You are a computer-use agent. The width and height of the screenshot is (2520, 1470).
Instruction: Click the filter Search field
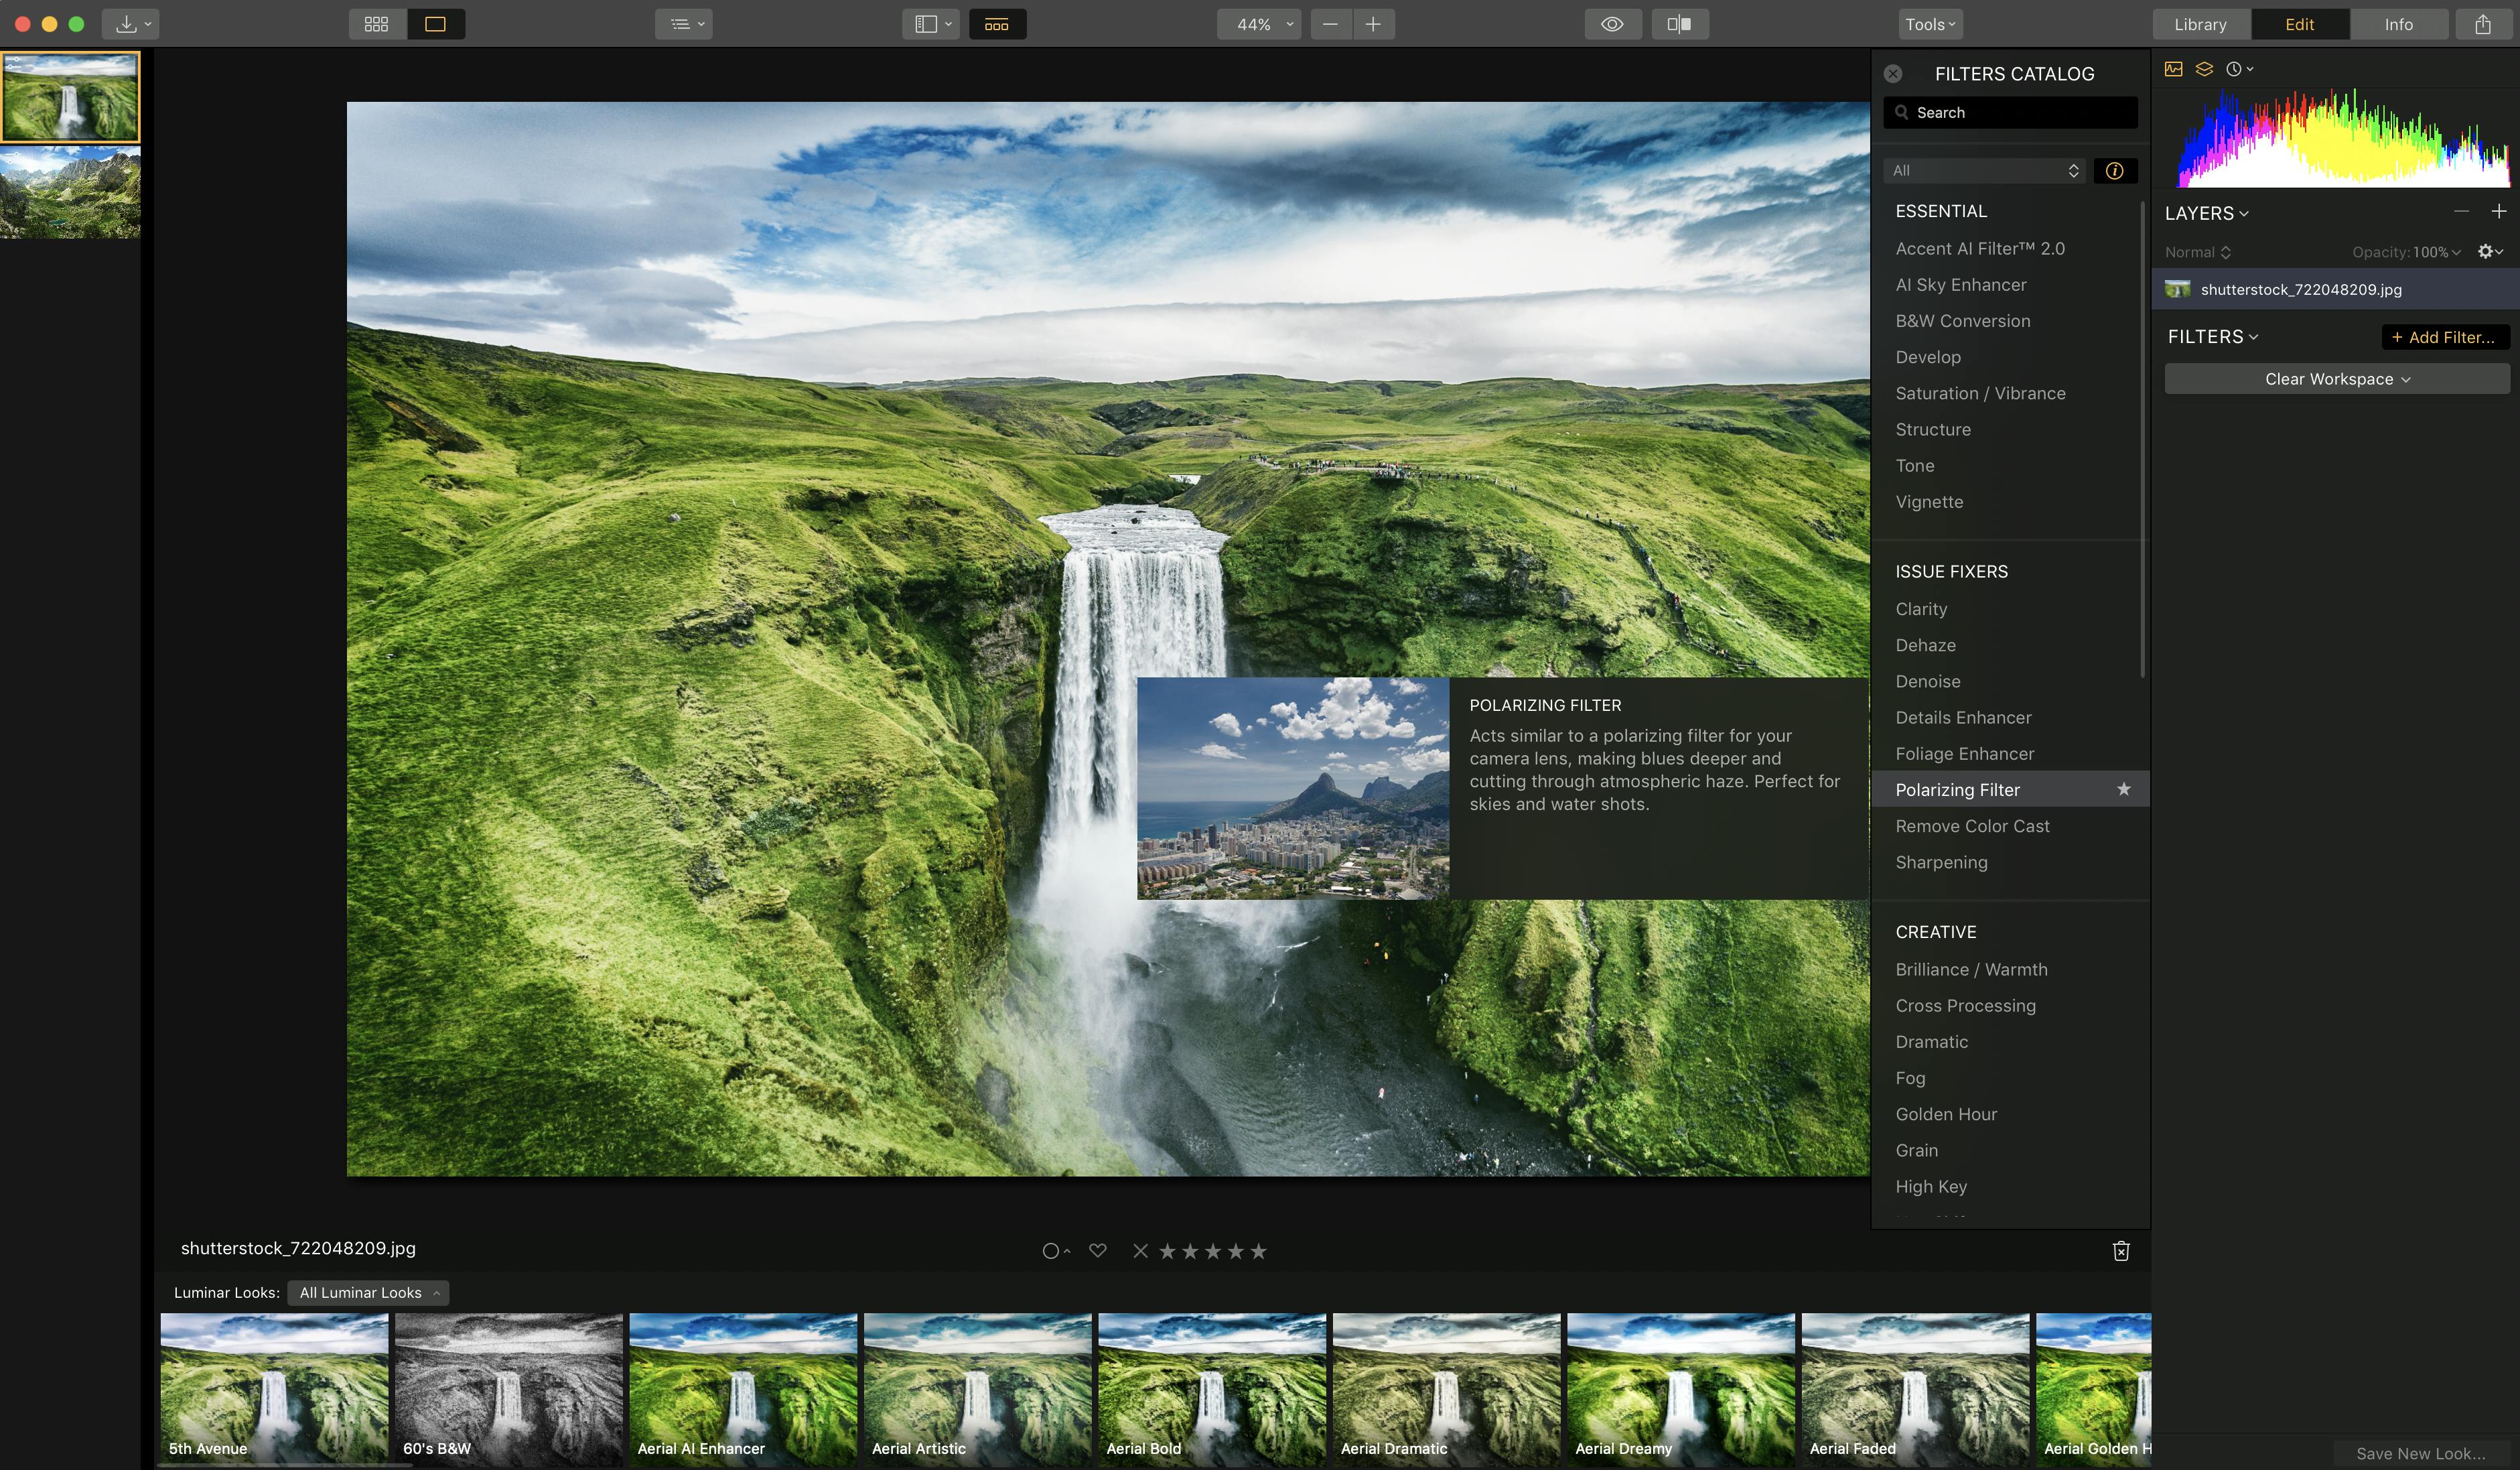[x=2010, y=112]
